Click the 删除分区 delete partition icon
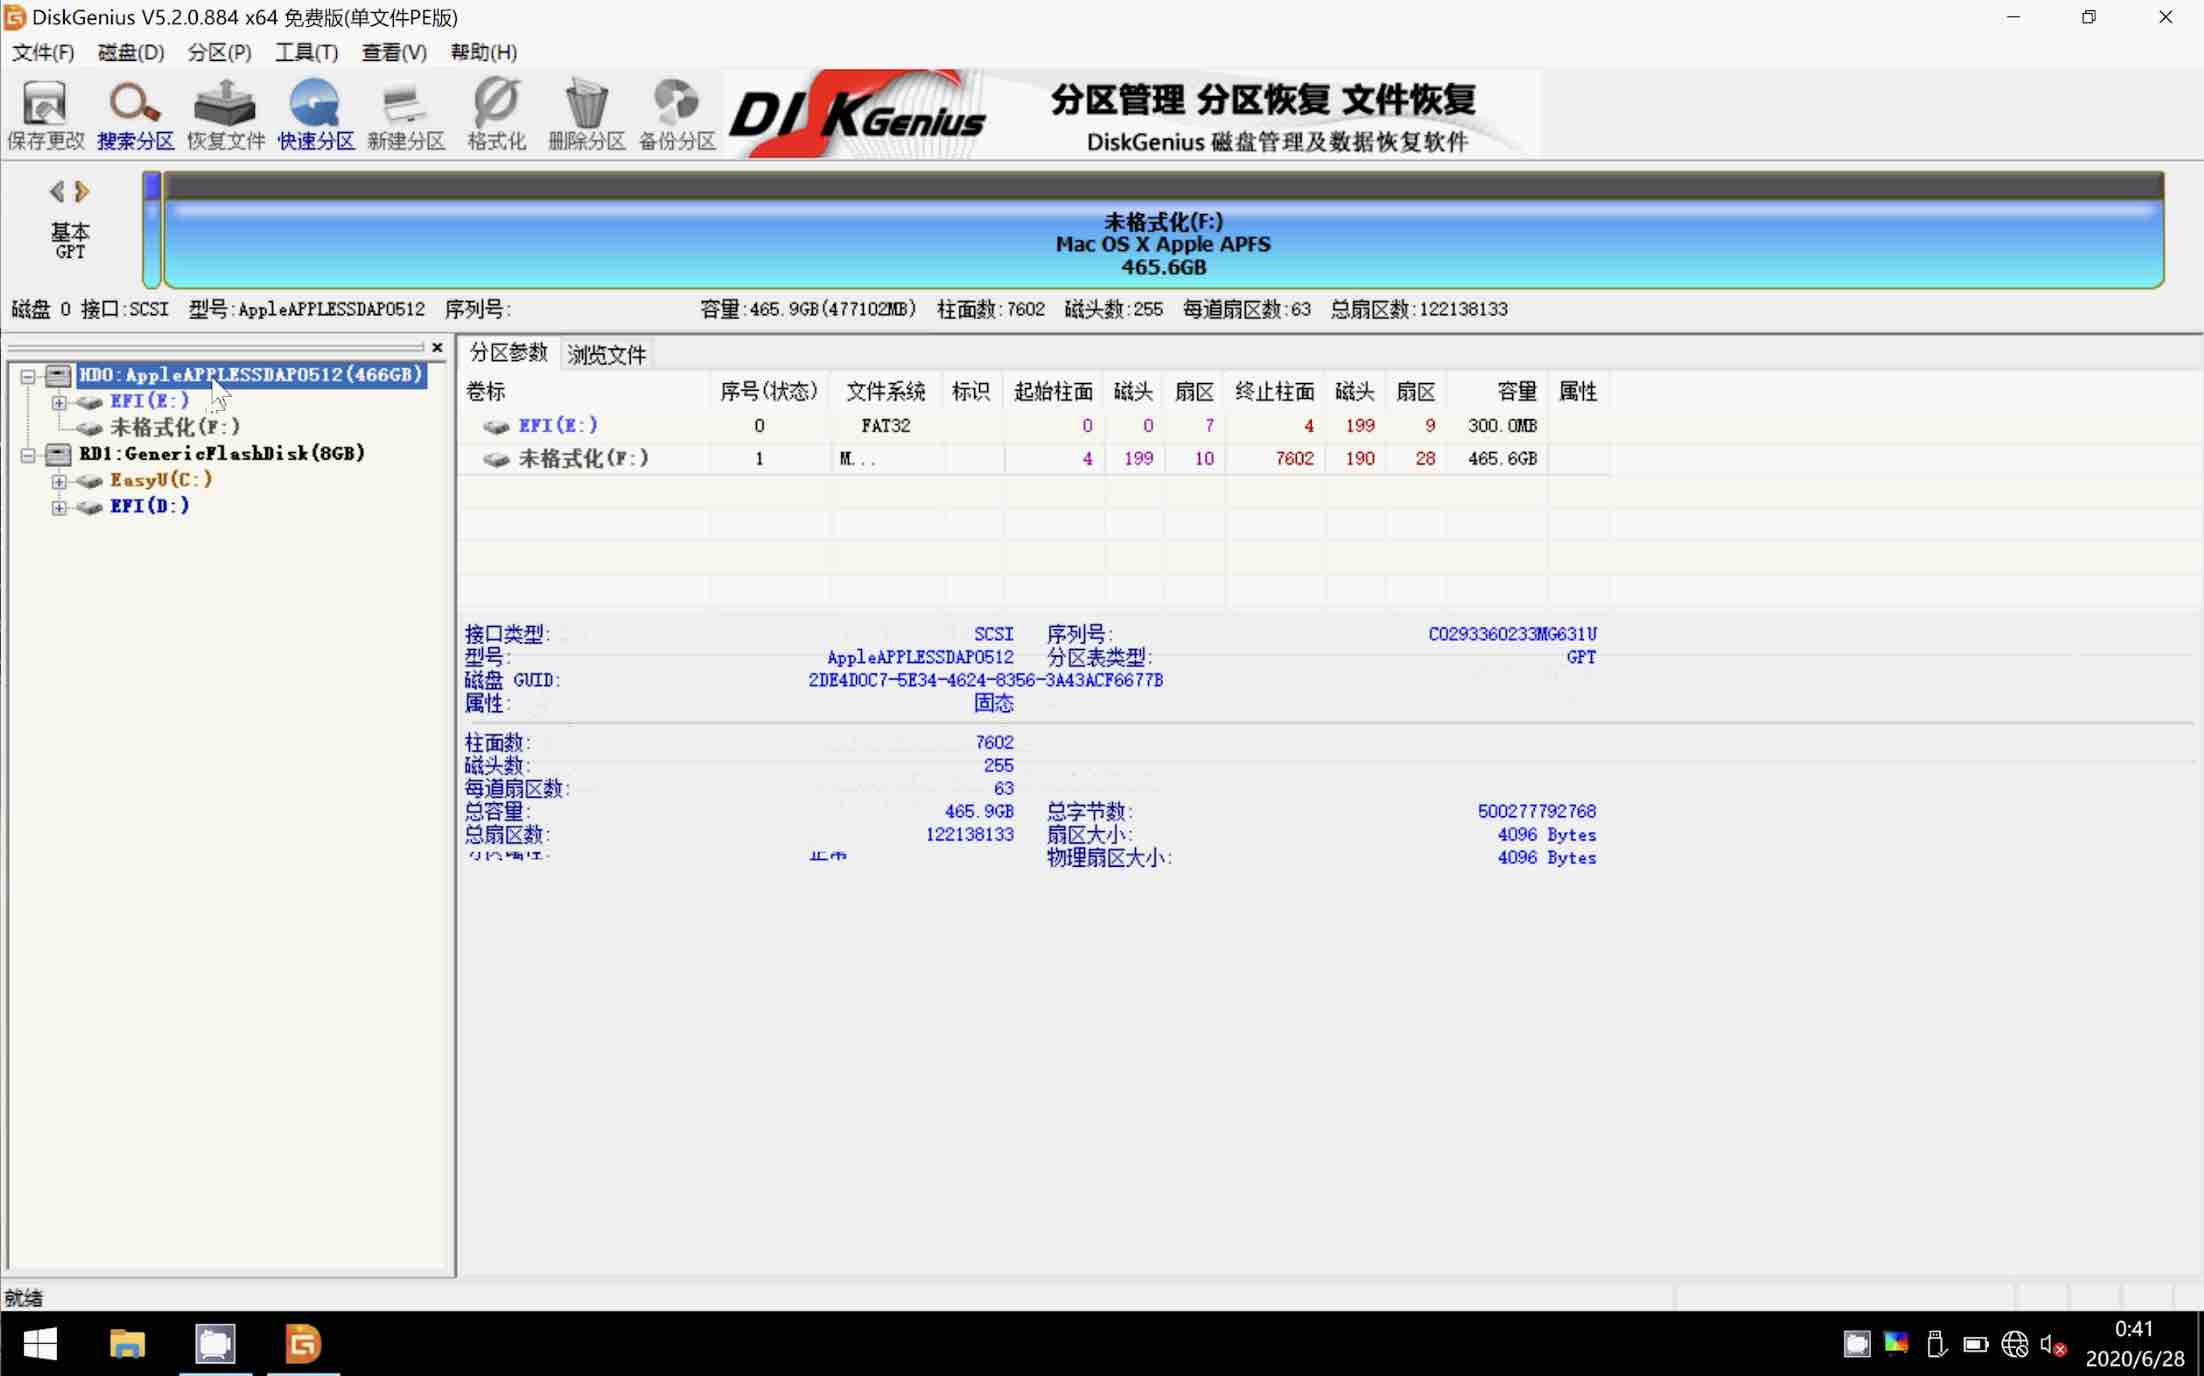Viewport: 2204px width, 1376px height. click(586, 114)
